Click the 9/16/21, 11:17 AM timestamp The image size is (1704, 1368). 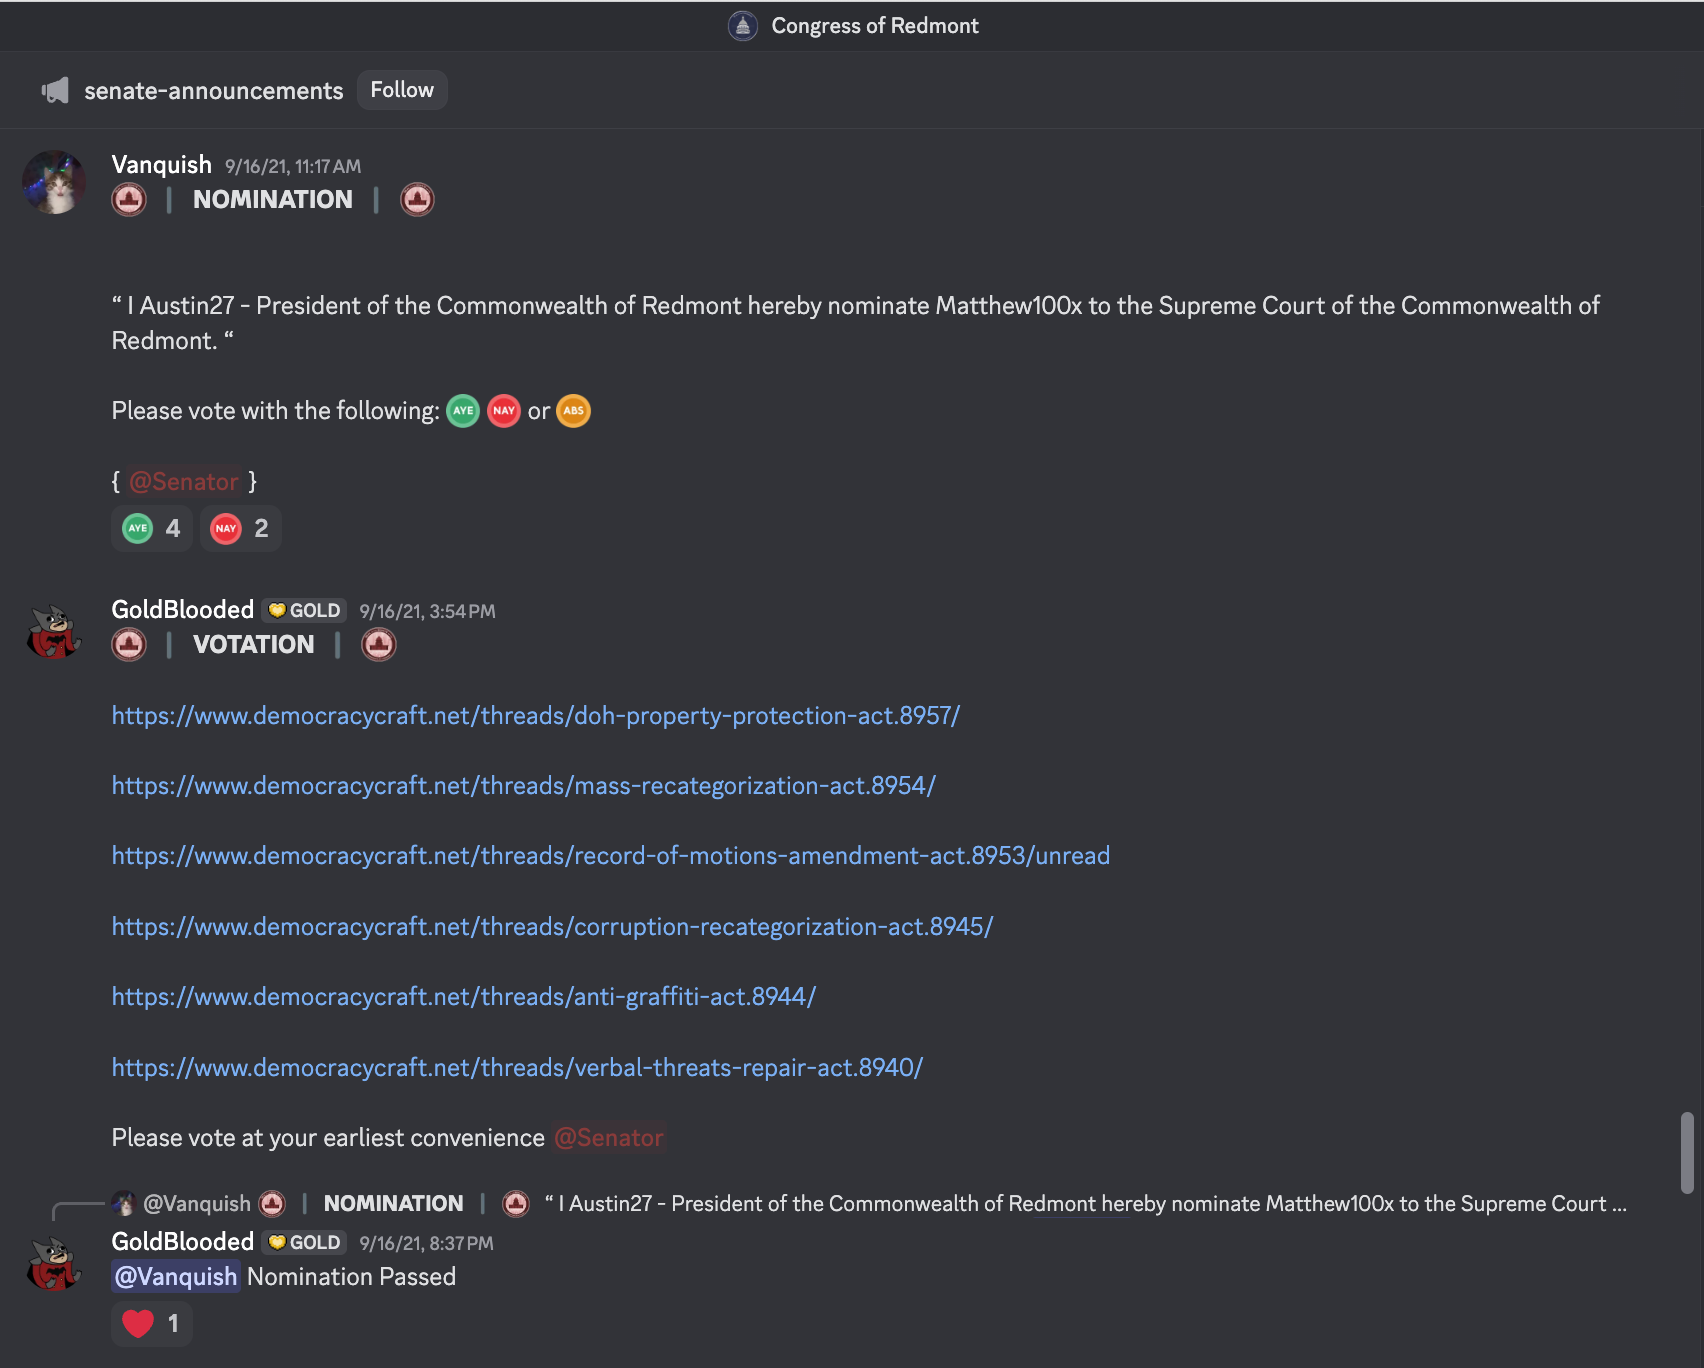293,167
